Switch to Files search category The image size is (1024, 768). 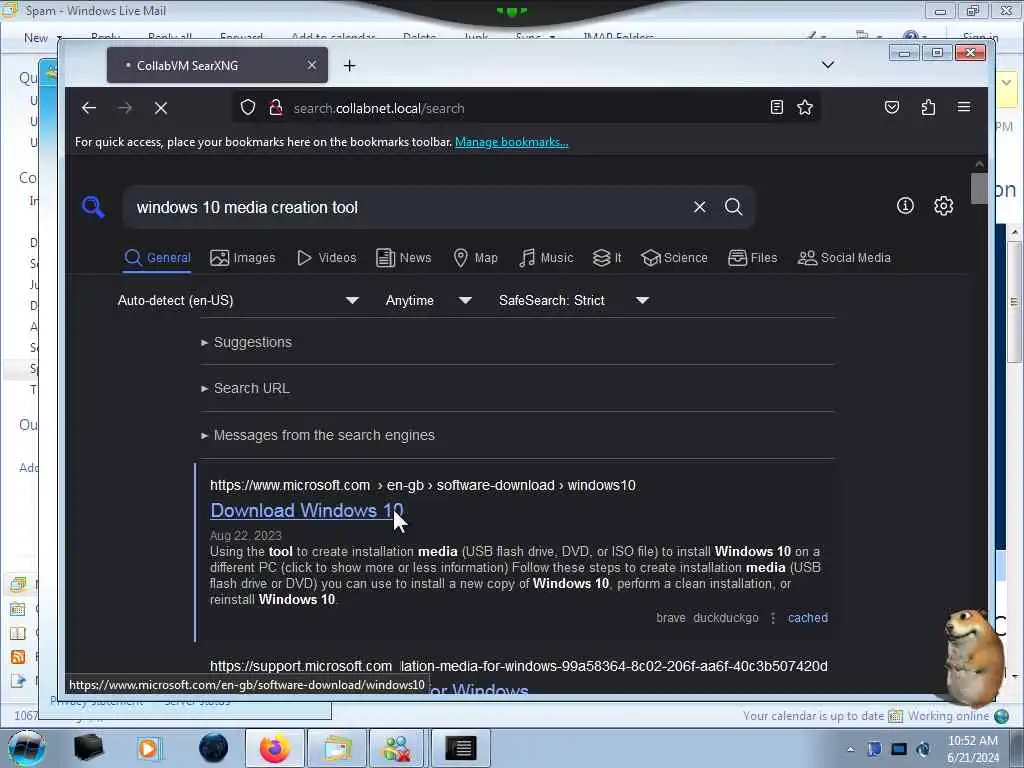[752, 258]
